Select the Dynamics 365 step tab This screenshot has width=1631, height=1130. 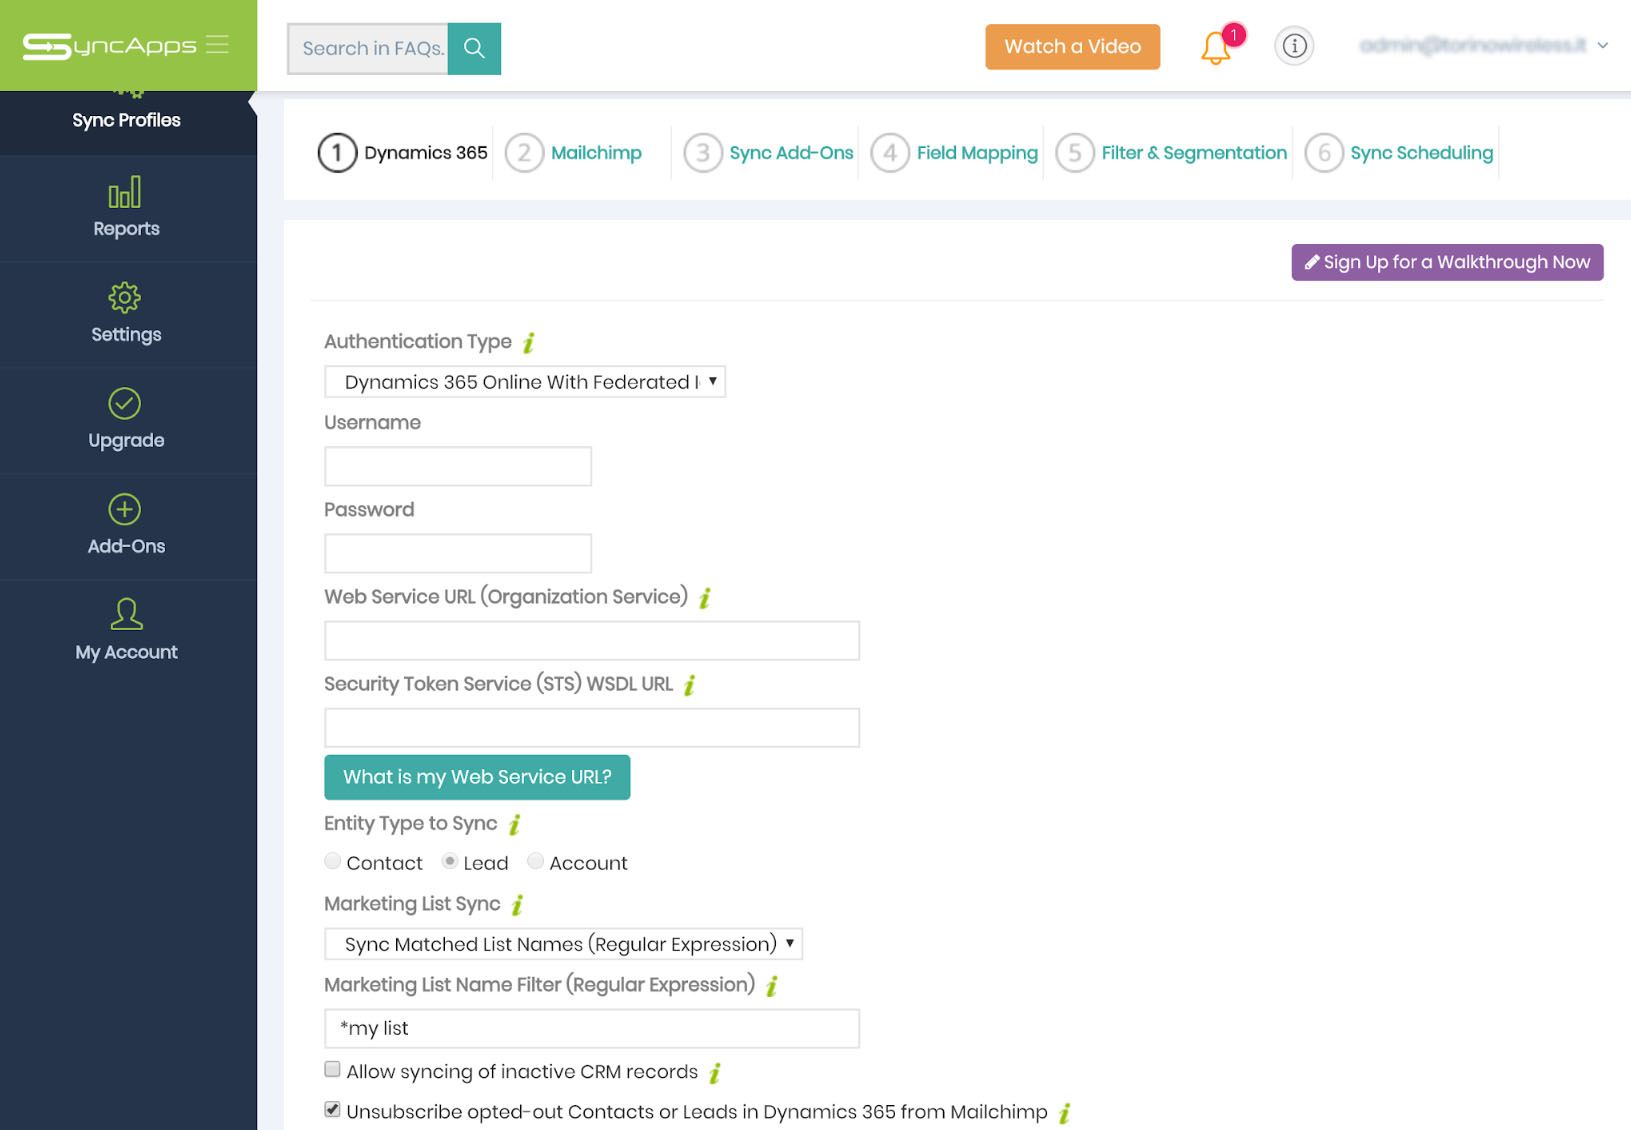(426, 153)
